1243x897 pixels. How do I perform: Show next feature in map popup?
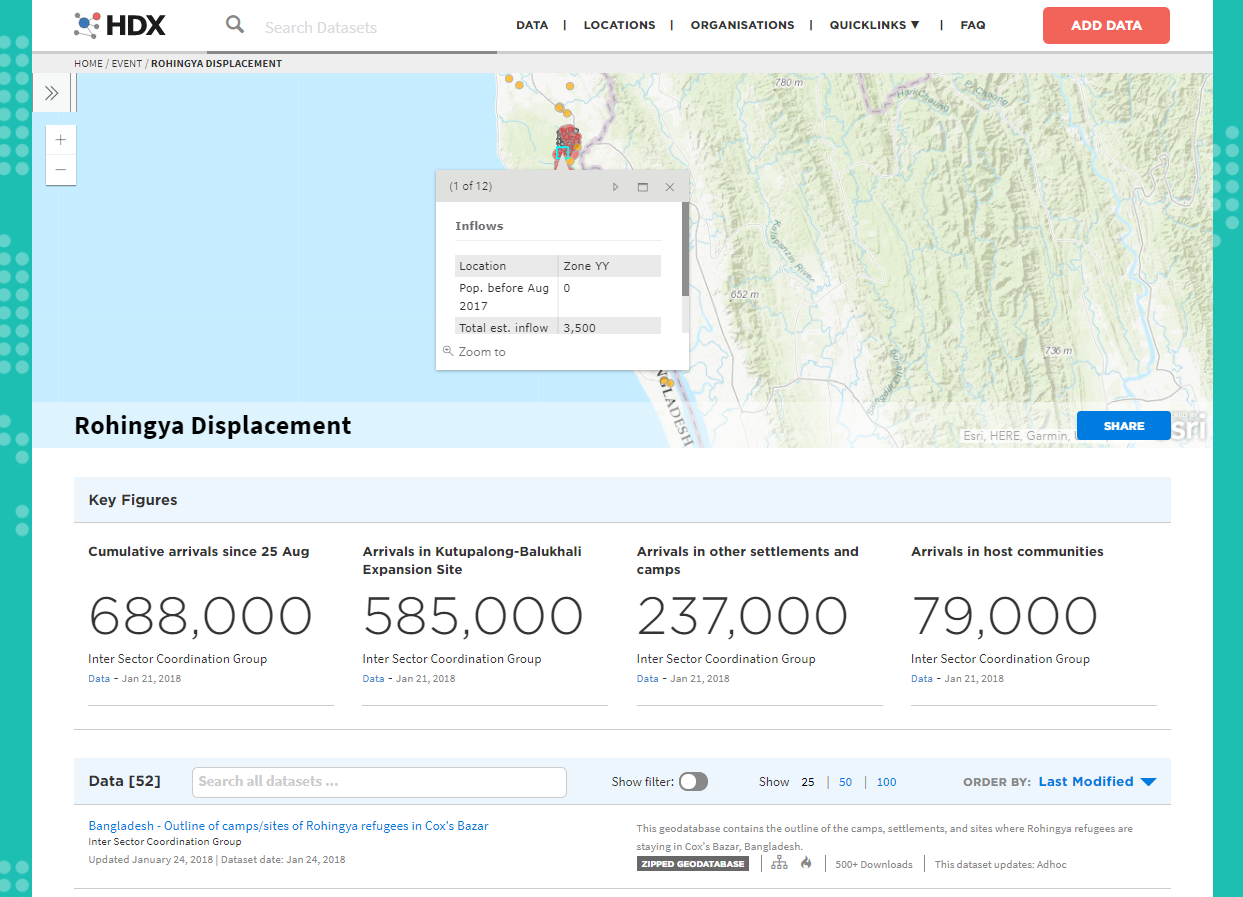(x=616, y=187)
